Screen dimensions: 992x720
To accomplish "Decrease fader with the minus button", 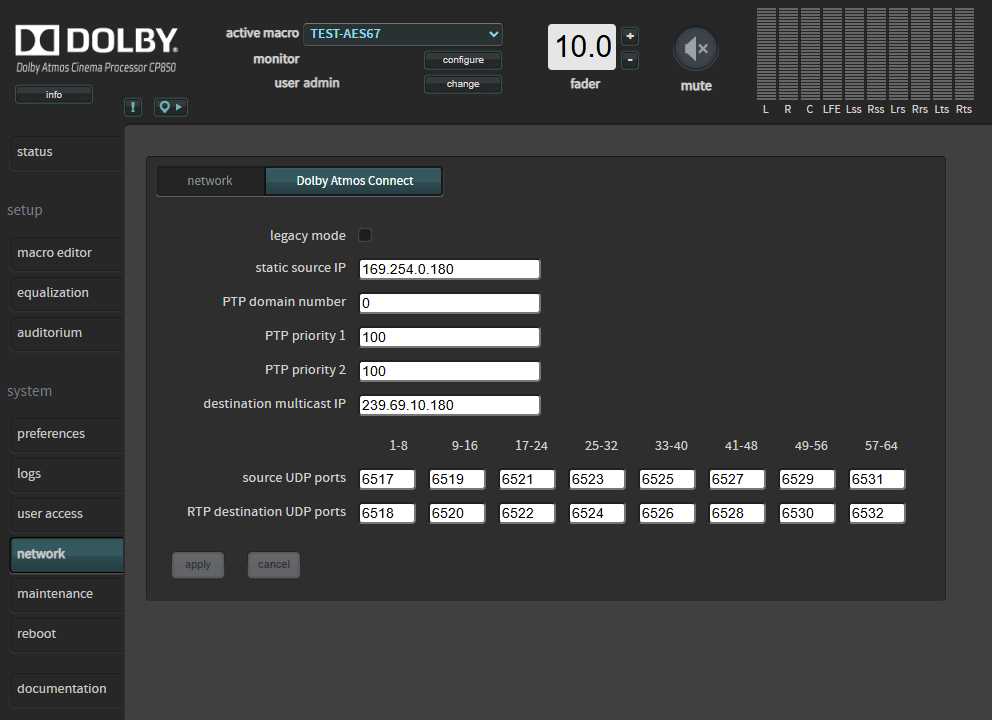I will click(x=630, y=60).
